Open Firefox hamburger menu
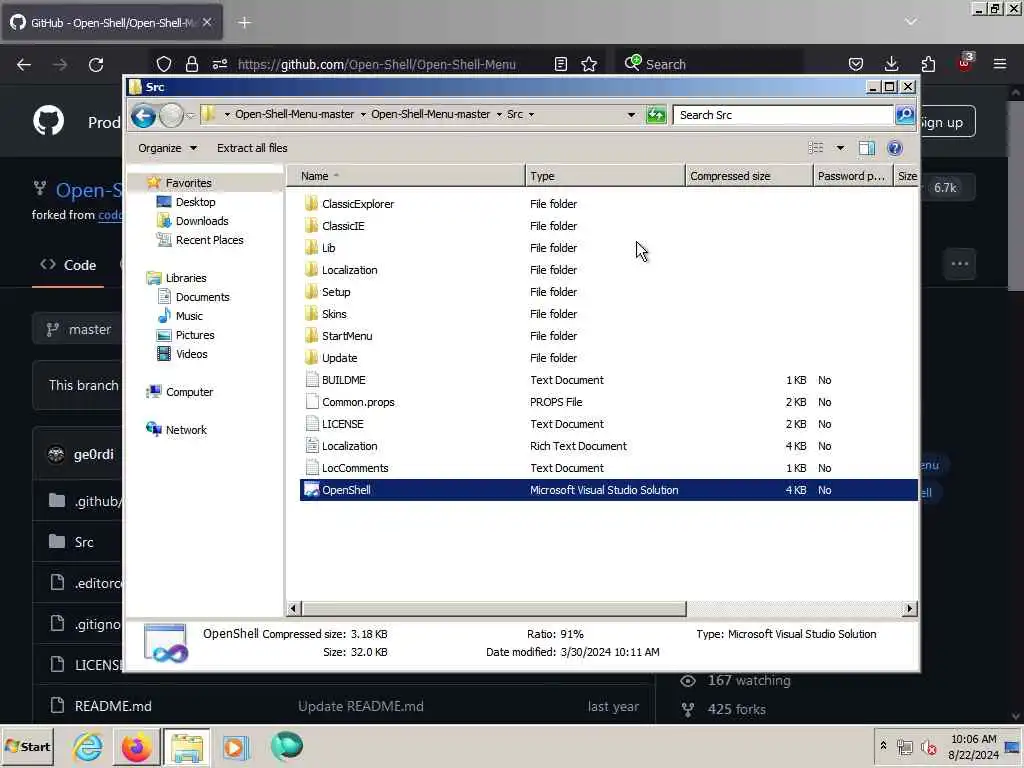The width and height of the screenshot is (1024, 768). pos(1000,64)
